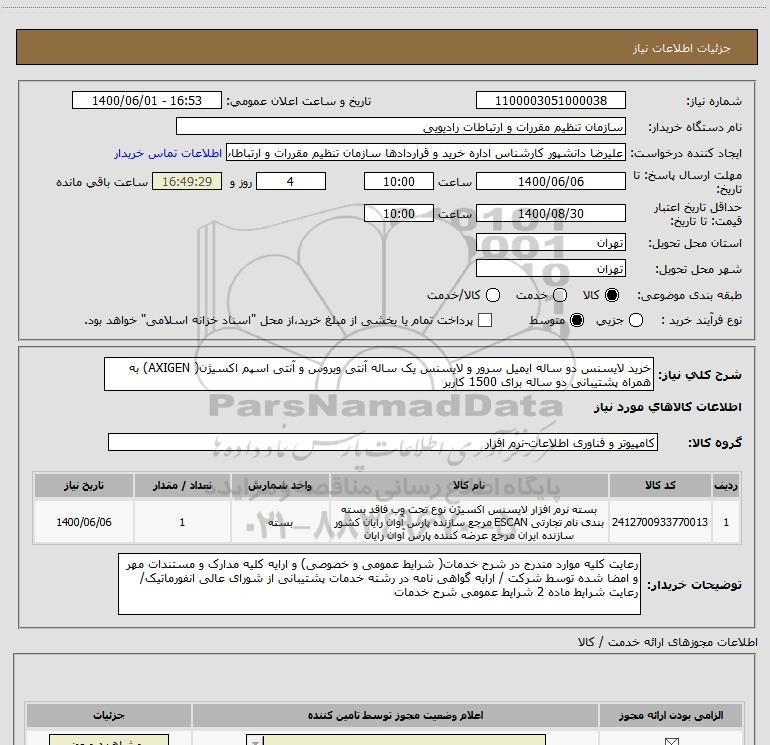Select the کالا radio button

point(612,295)
